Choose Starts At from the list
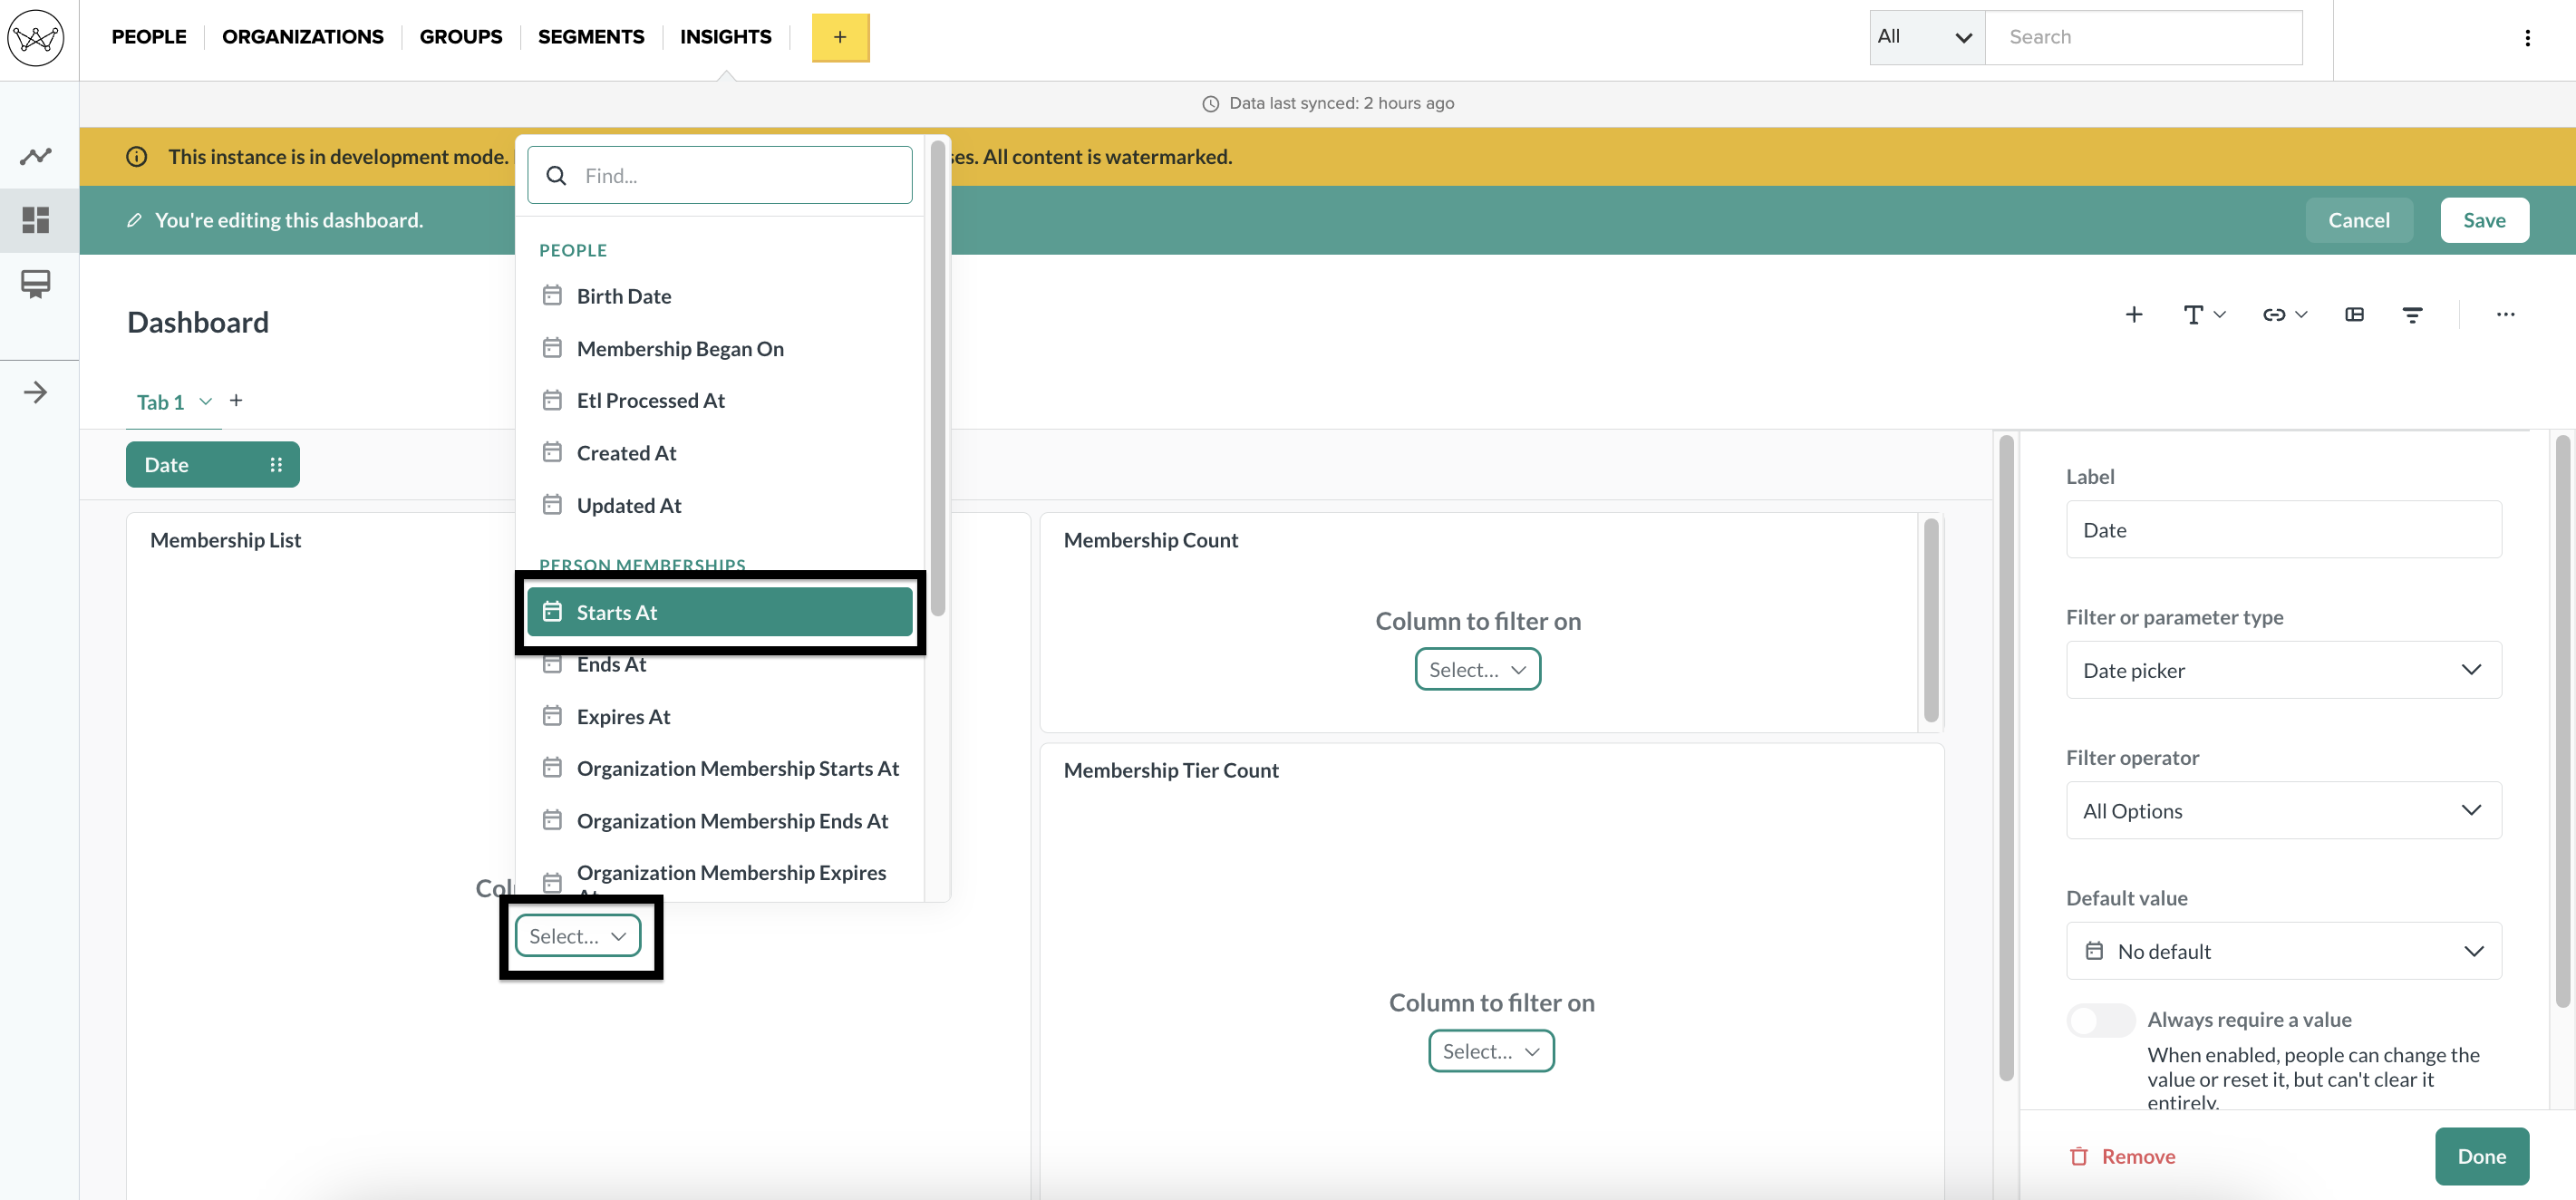2576x1200 pixels. 719,612
